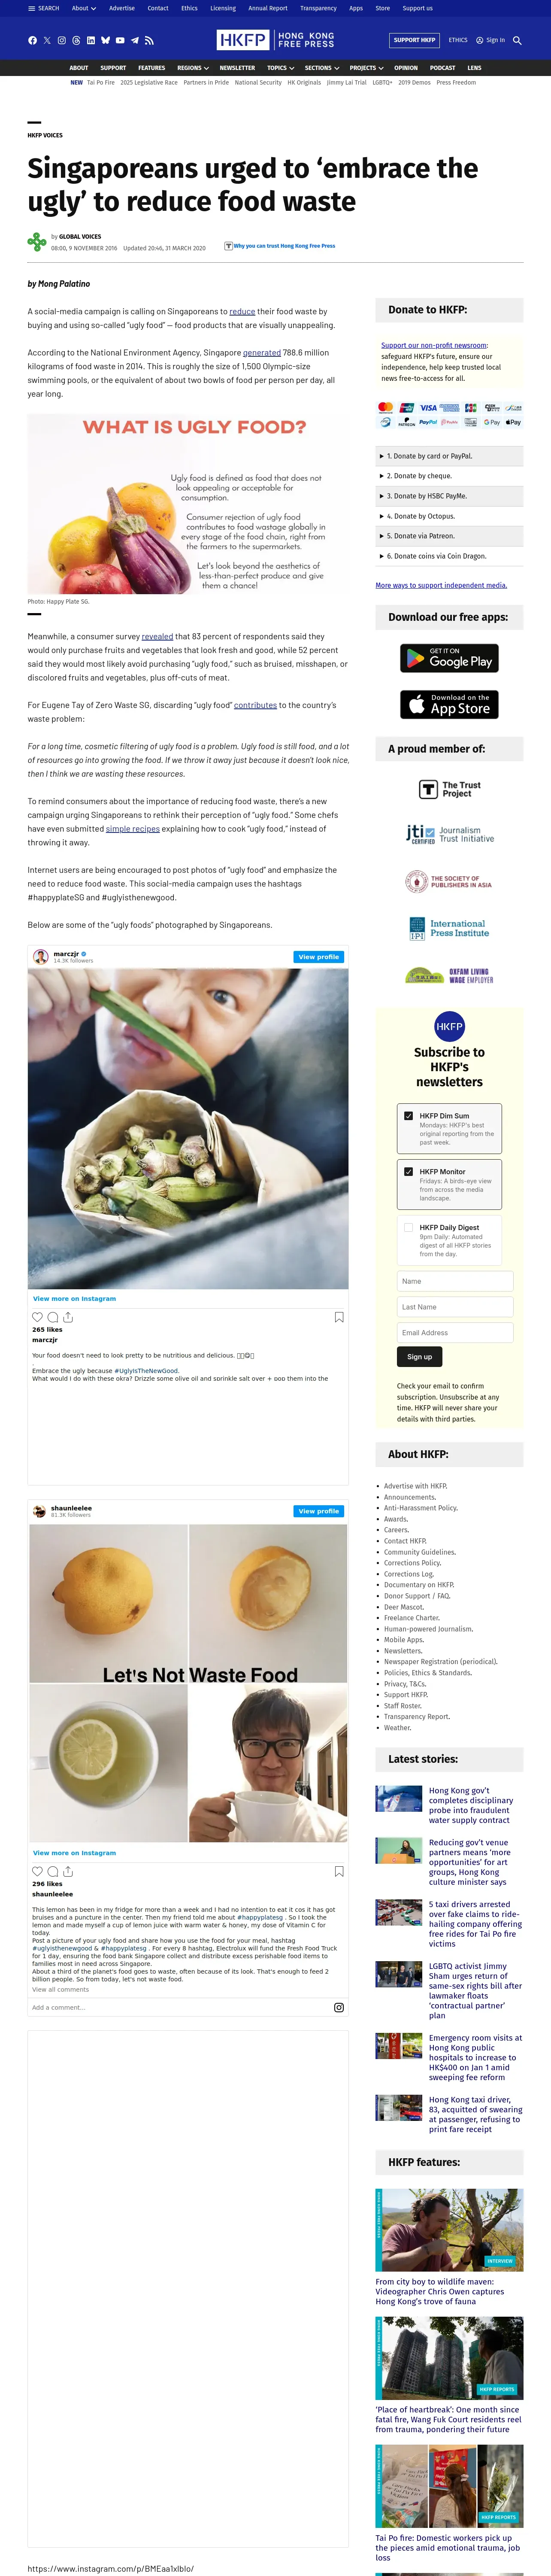
Task: Expand 'Donate by HSBC PayMe' section
Action: tap(449, 496)
